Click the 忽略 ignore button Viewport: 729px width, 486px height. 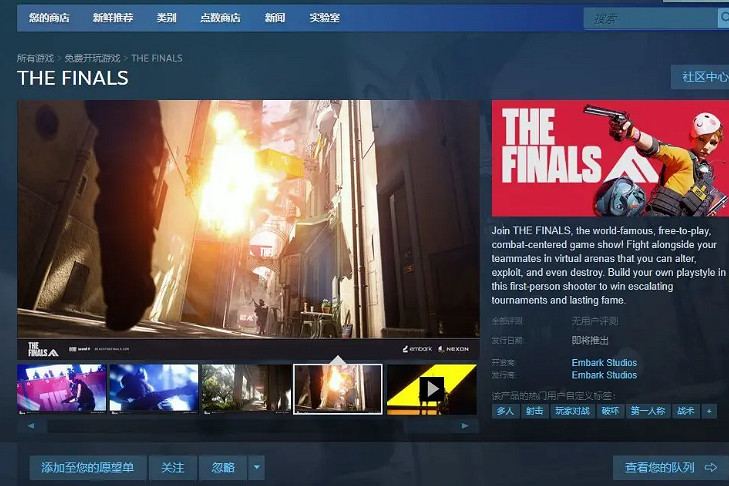click(223, 467)
